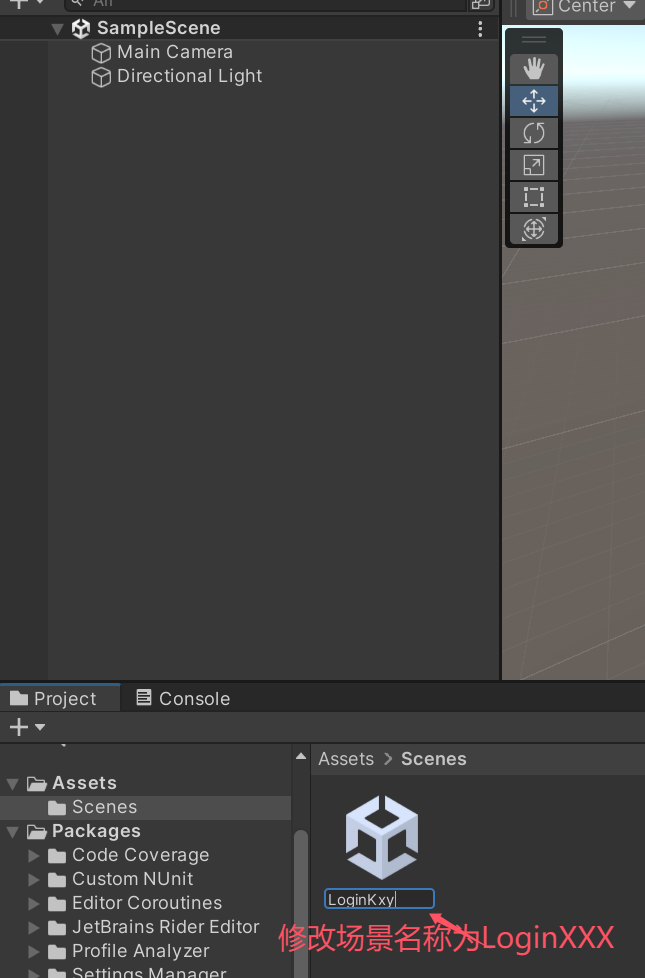Click the LoginKxy rename text field

coord(379,899)
